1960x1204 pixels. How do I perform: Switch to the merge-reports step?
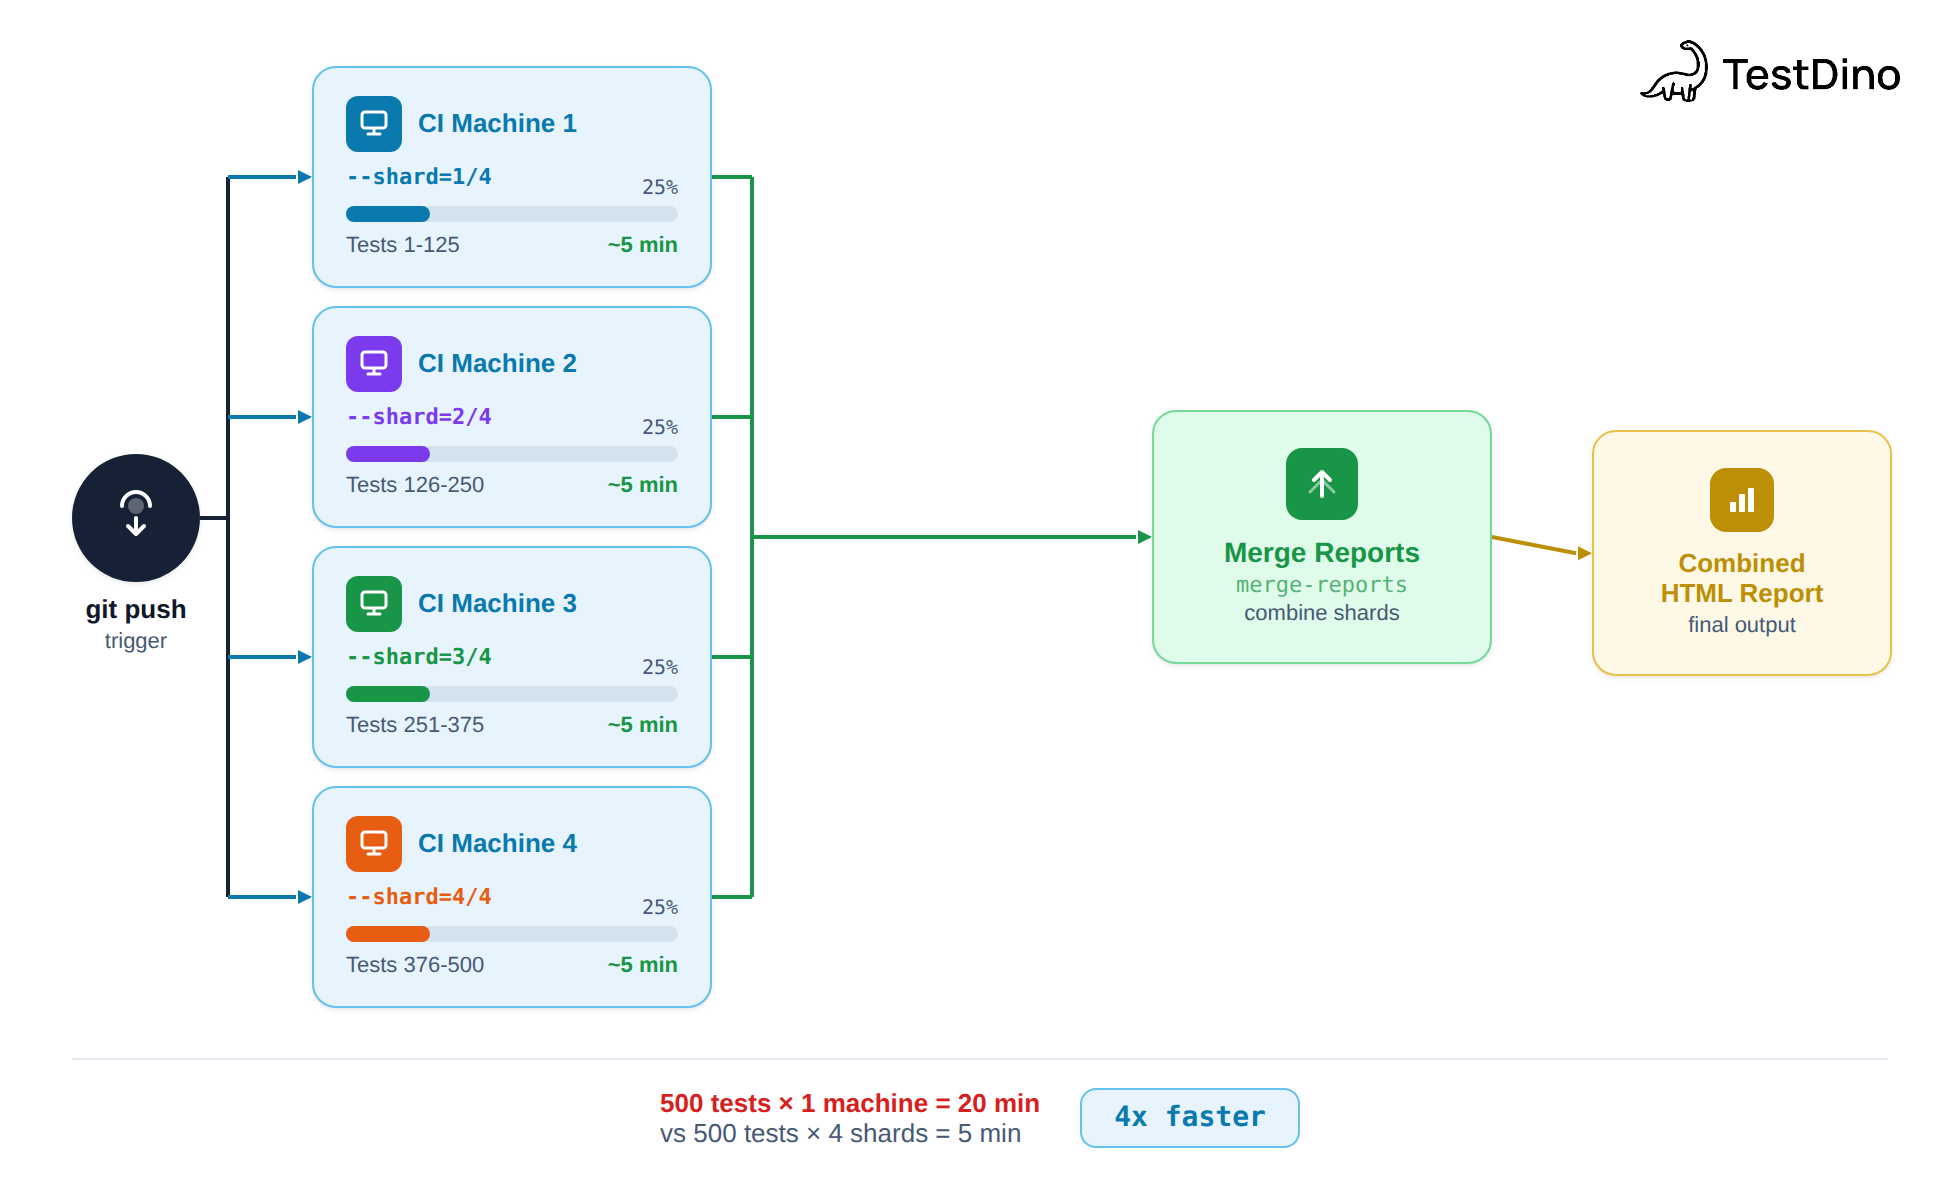[x=1321, y=585]
